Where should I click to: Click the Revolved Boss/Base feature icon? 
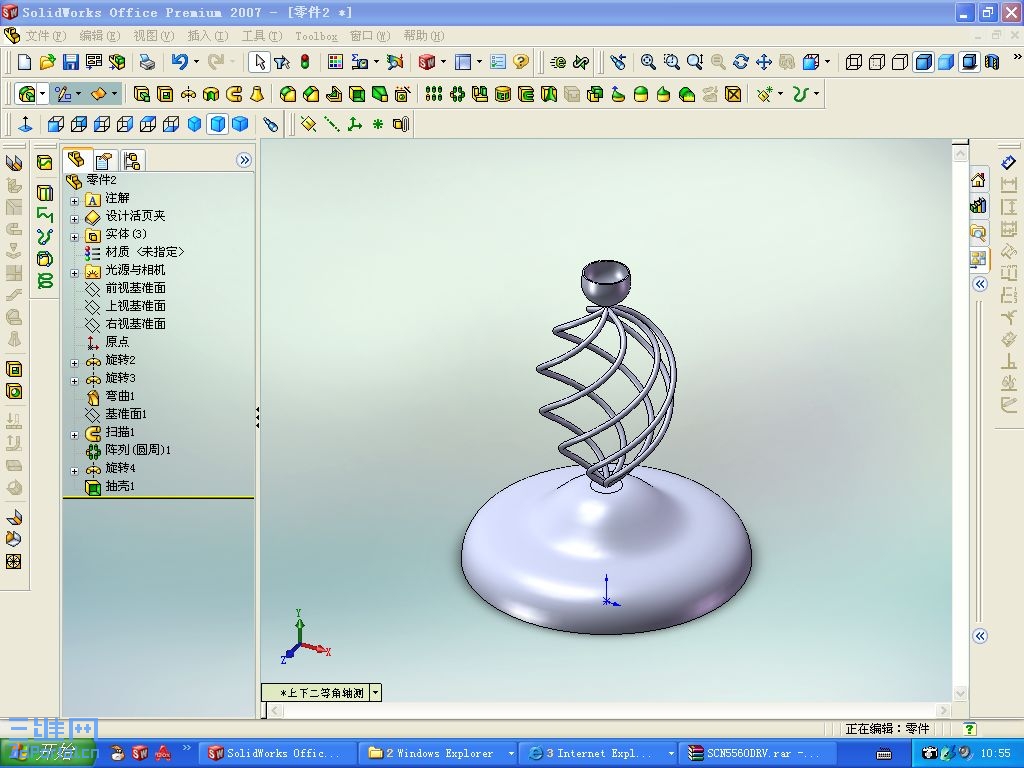pos(188,94)
